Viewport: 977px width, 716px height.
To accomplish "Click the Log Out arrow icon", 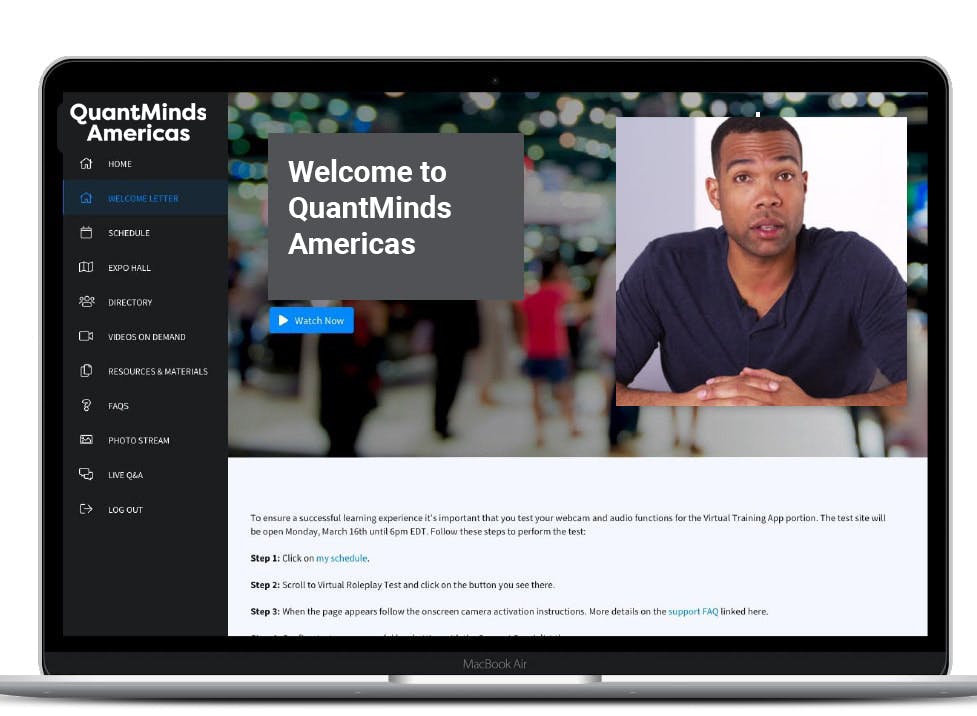I will [86, 509].
